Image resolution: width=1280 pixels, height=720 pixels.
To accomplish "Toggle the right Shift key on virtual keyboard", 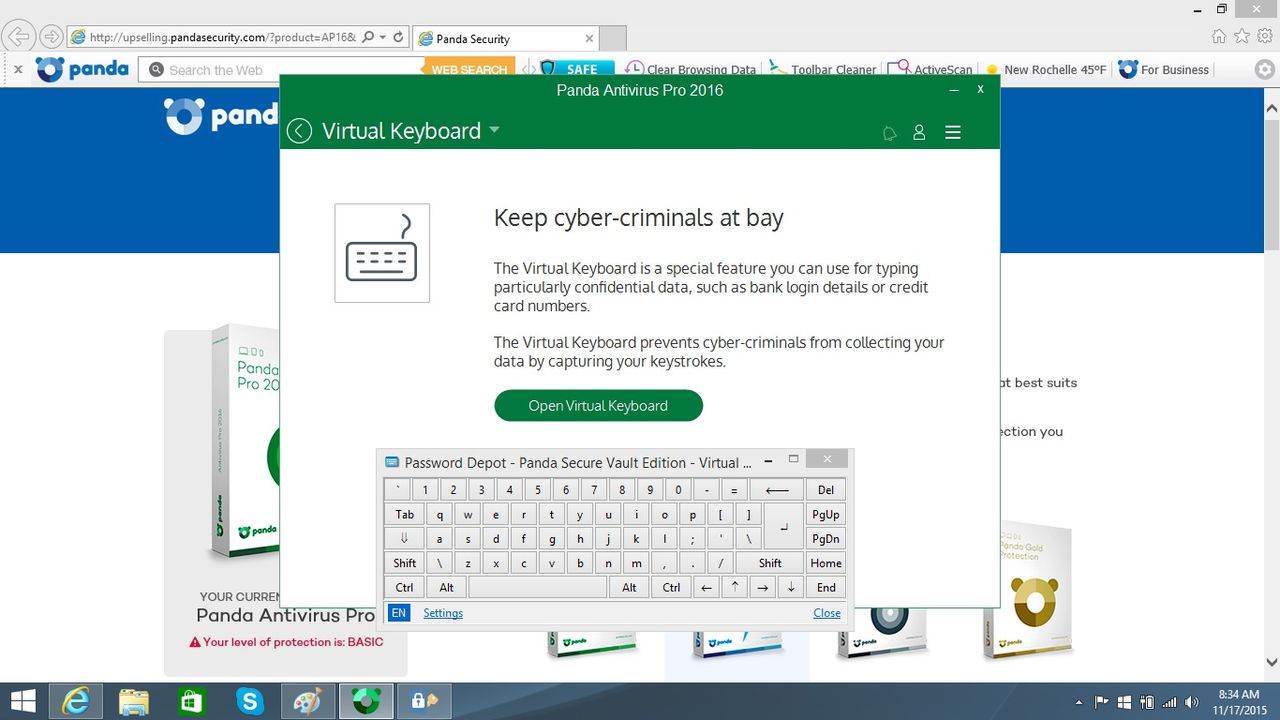I will 770,563.
